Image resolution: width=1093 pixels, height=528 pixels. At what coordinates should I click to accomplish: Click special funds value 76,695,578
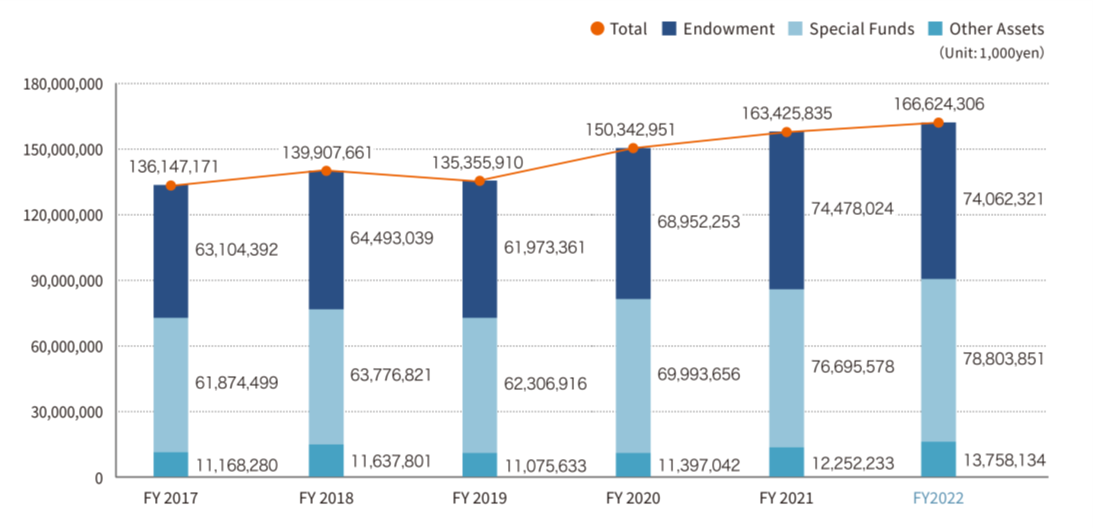853,367
